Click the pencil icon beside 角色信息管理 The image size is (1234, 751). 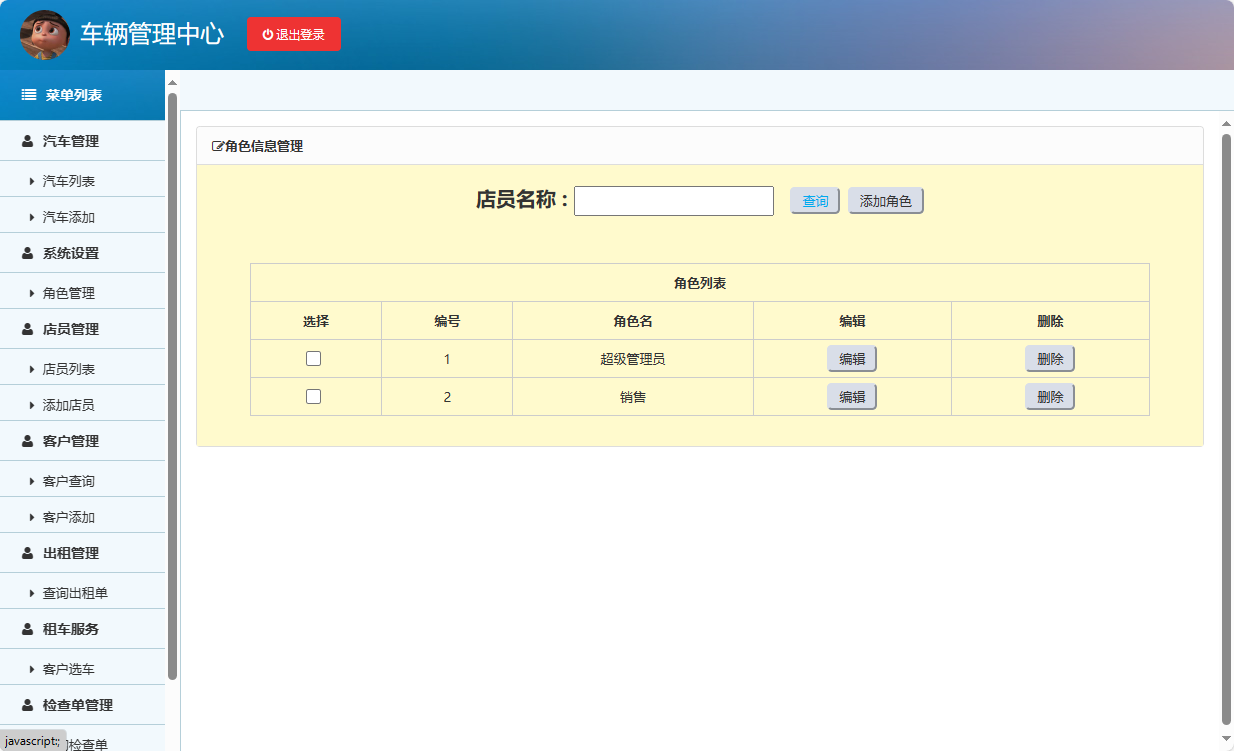pos(217,145)
